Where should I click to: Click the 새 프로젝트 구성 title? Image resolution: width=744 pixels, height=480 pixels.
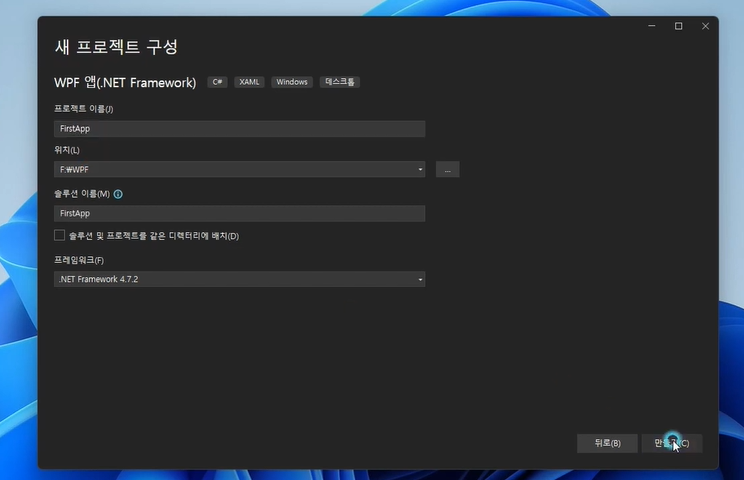[116, 47]
